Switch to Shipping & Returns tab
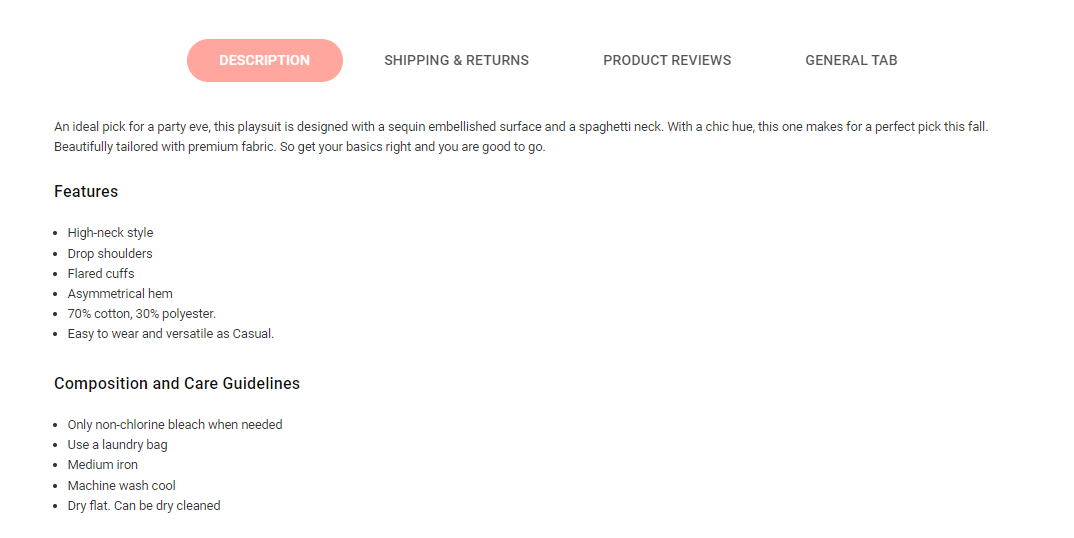 pyautogui.click(x=456, y=60)
